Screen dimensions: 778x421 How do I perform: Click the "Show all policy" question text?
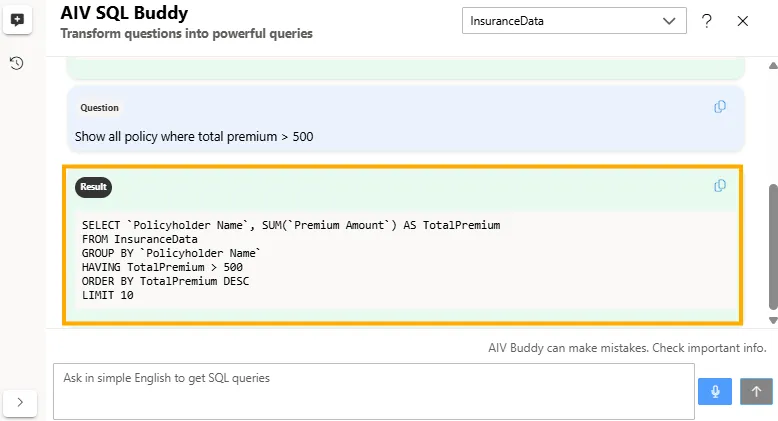(x=194, y=136)
